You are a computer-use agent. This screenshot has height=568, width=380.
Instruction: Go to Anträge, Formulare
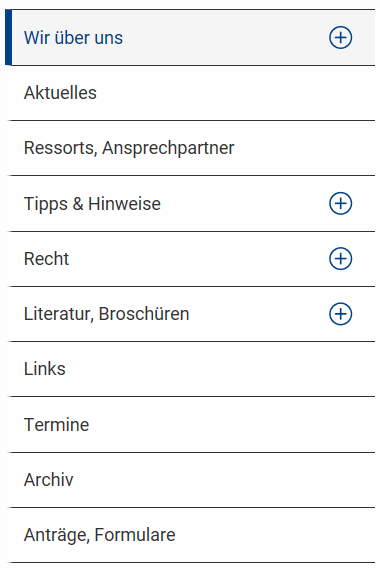tap(100, 535)
